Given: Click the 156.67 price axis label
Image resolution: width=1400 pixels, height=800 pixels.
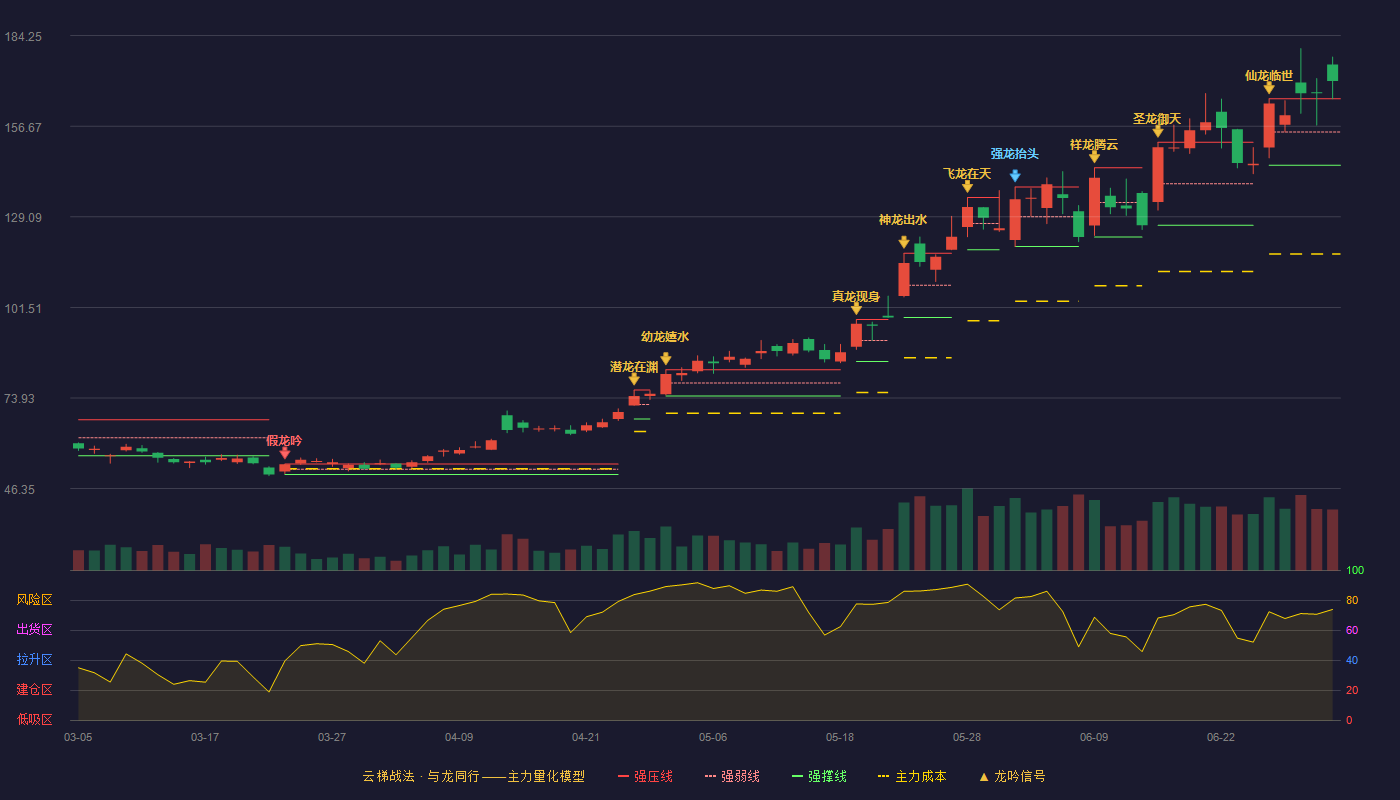Looking at the screenshot, I should [x=23, y=127].
